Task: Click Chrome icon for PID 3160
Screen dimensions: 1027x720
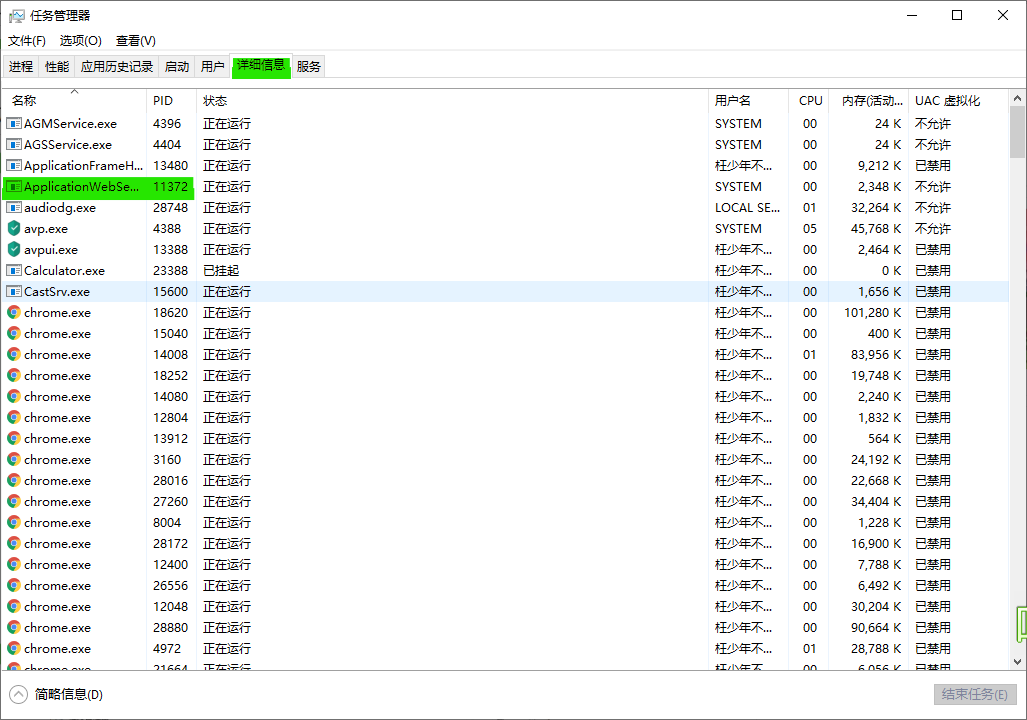Action: pyautogui.click(x=14, y=459)
